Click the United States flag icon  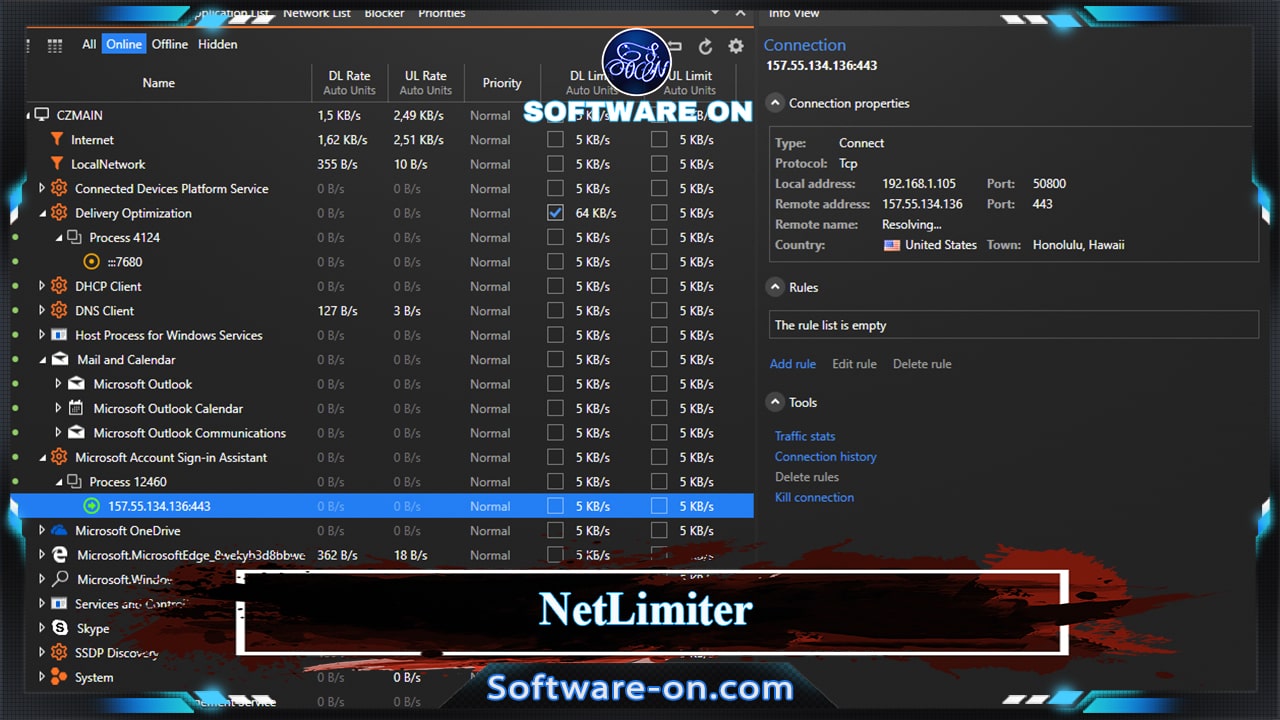[x=892, y=245]
